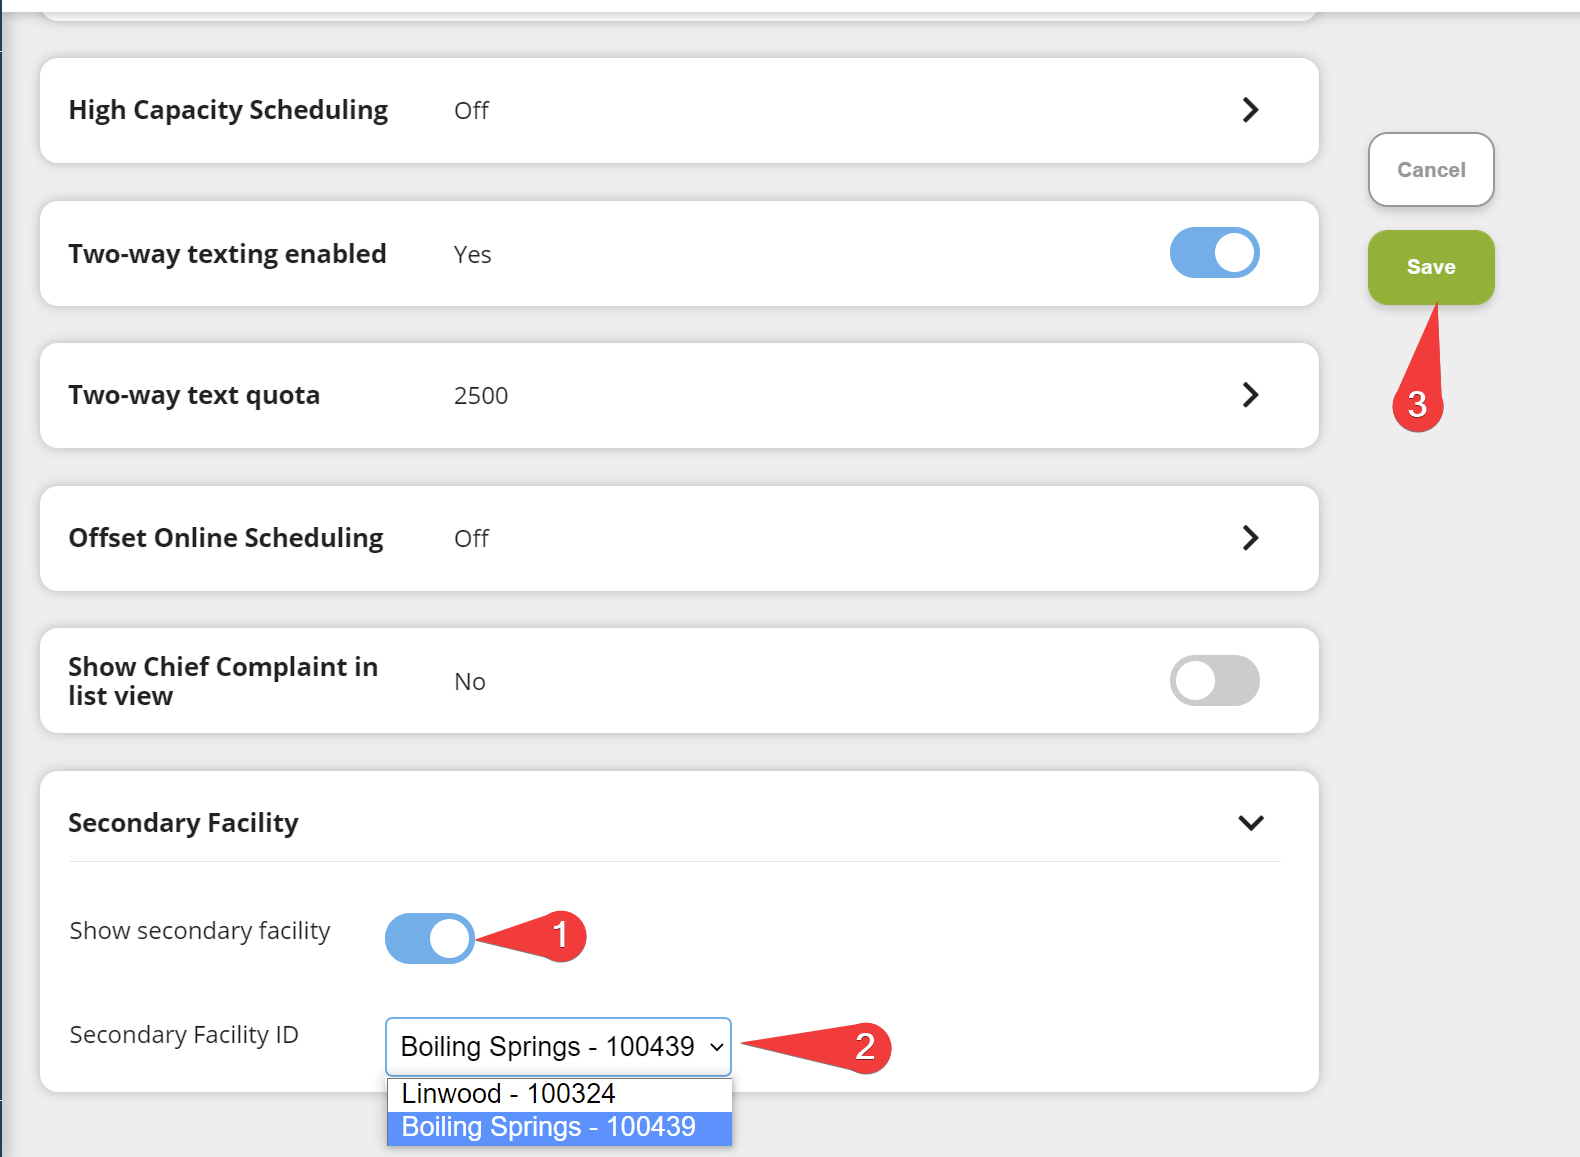The image size is (1580, 1157).
Task: Expand the High Capacity Scheduling chevron arrow
Action: (1250, 110)
